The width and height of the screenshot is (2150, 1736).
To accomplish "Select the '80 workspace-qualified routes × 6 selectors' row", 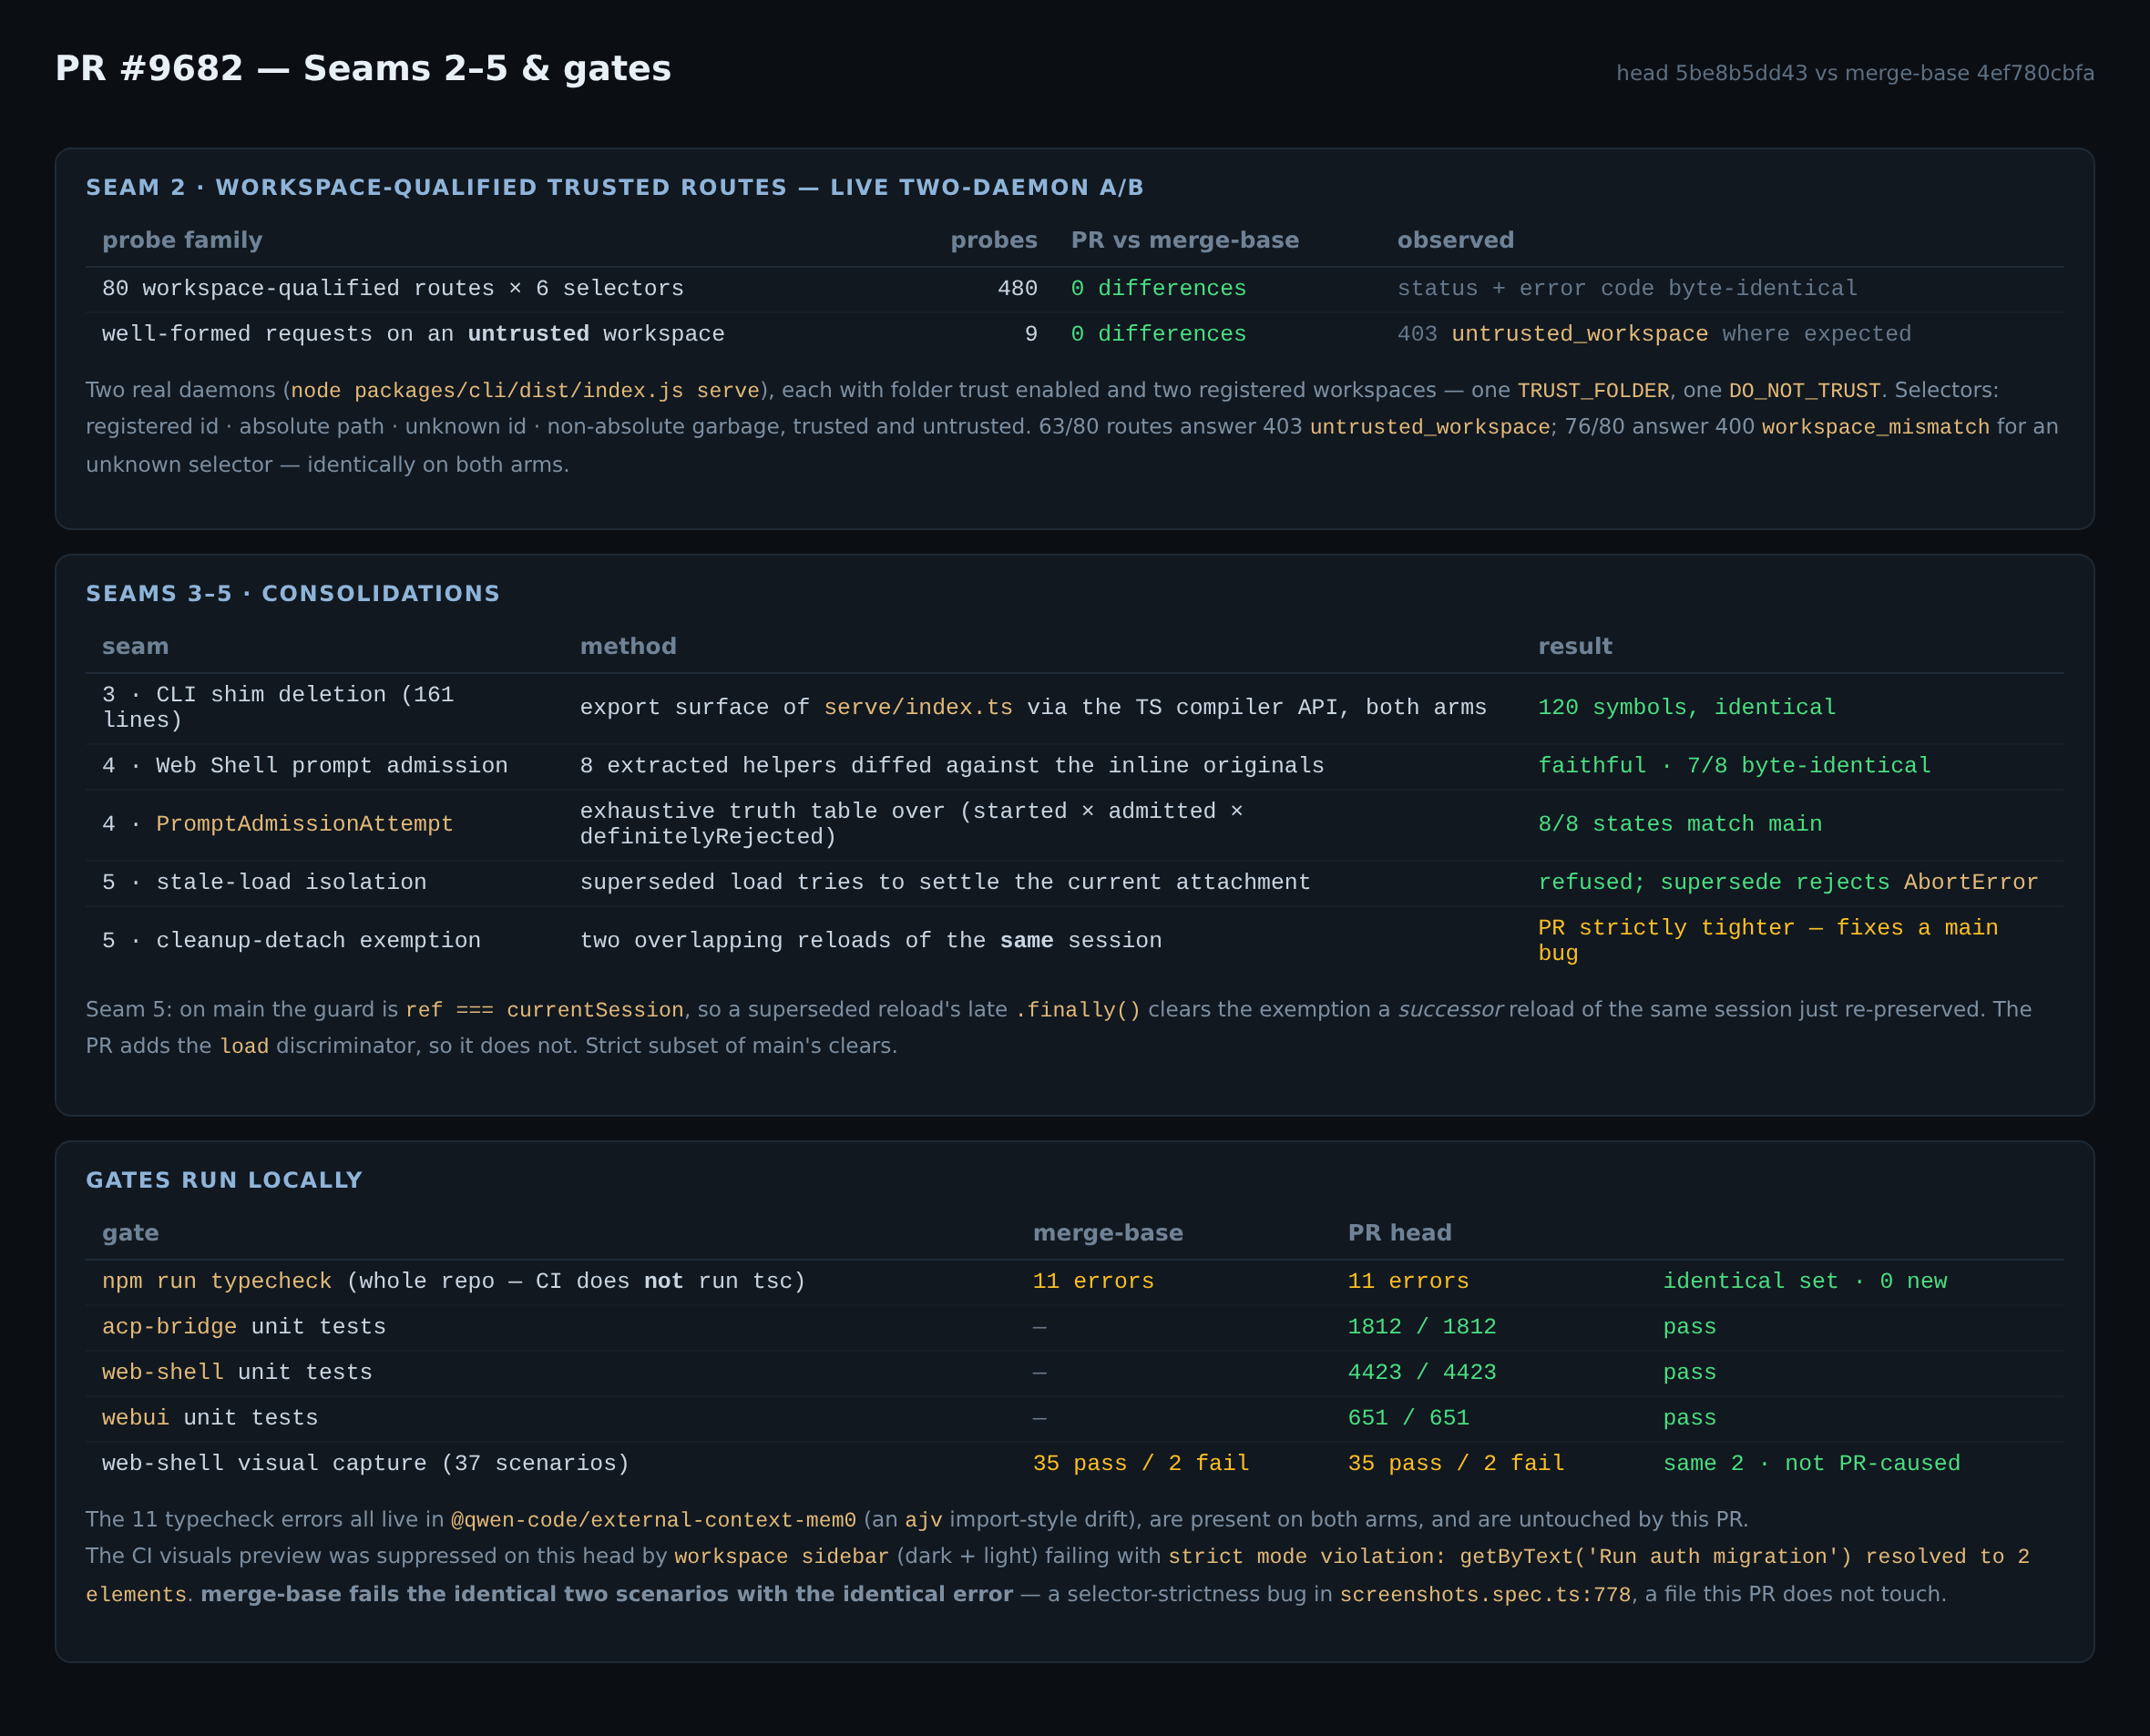I will (1074, 289).
